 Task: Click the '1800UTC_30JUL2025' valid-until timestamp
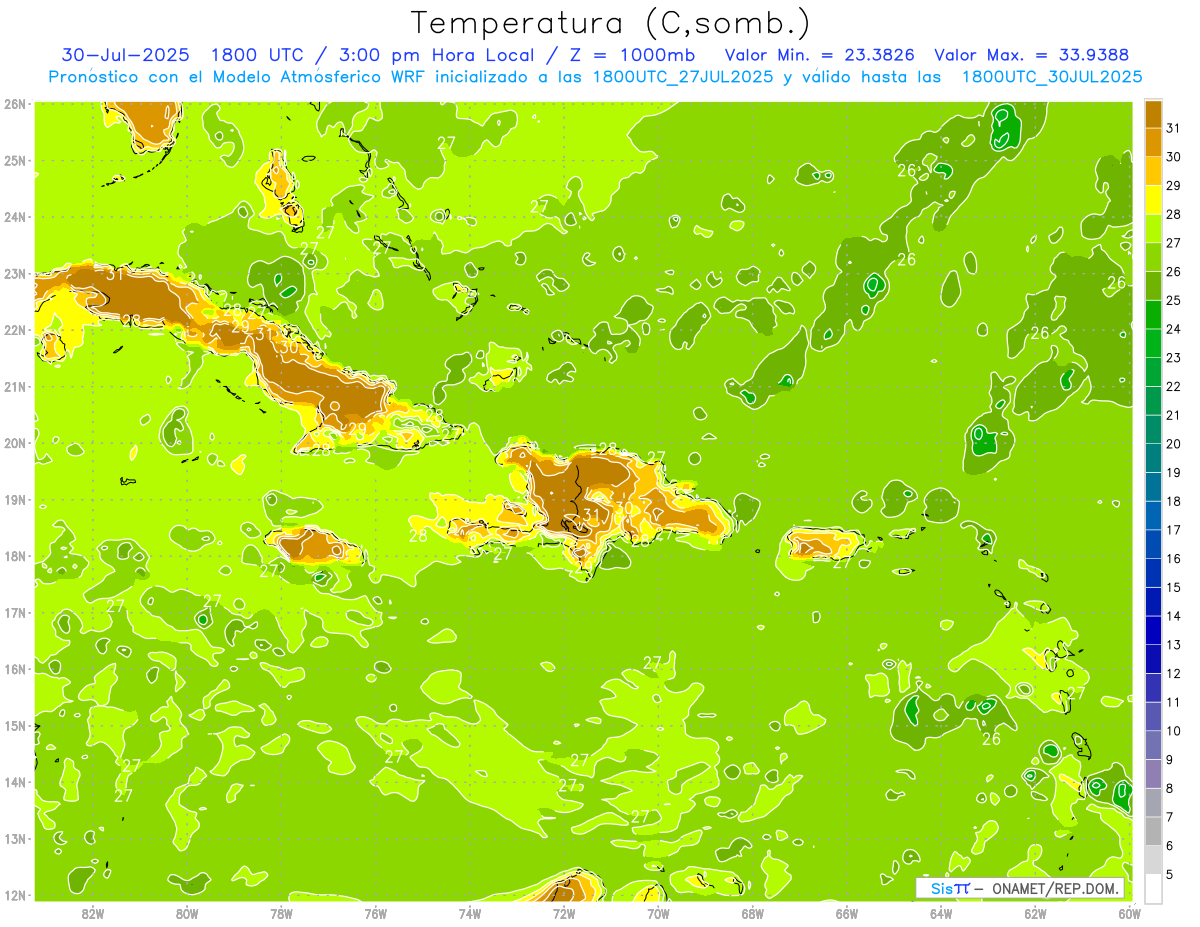[x=1051, y=77]
